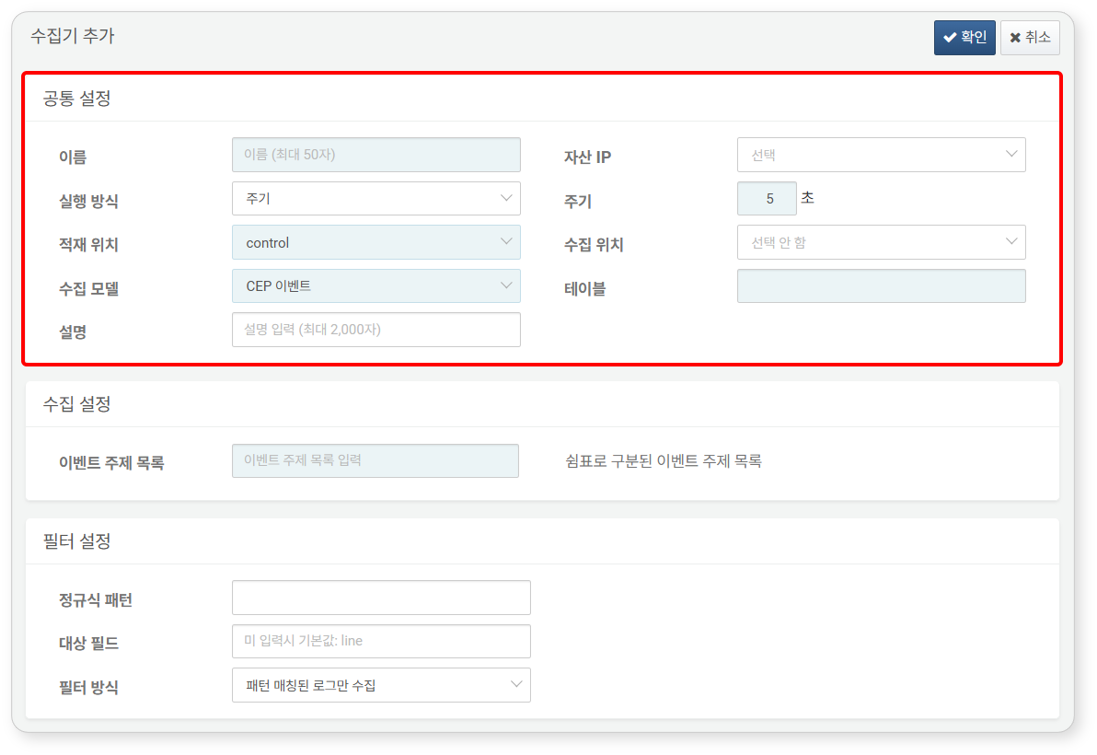Viewport: 1097px width, 755px height.
Task: Focus the 설명 description input field
Action: 376,330
